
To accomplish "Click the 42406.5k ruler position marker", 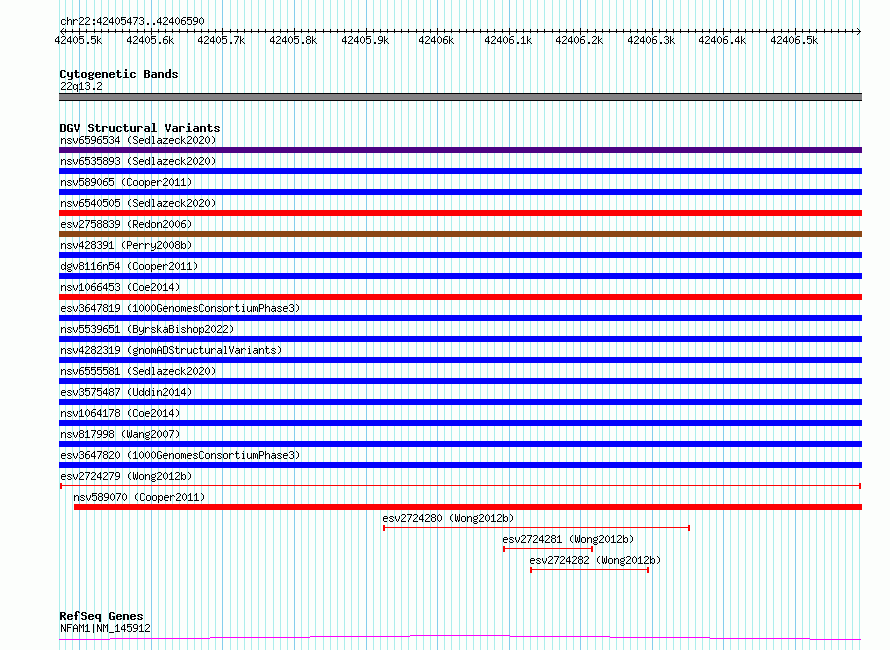I will pos(794,40).
